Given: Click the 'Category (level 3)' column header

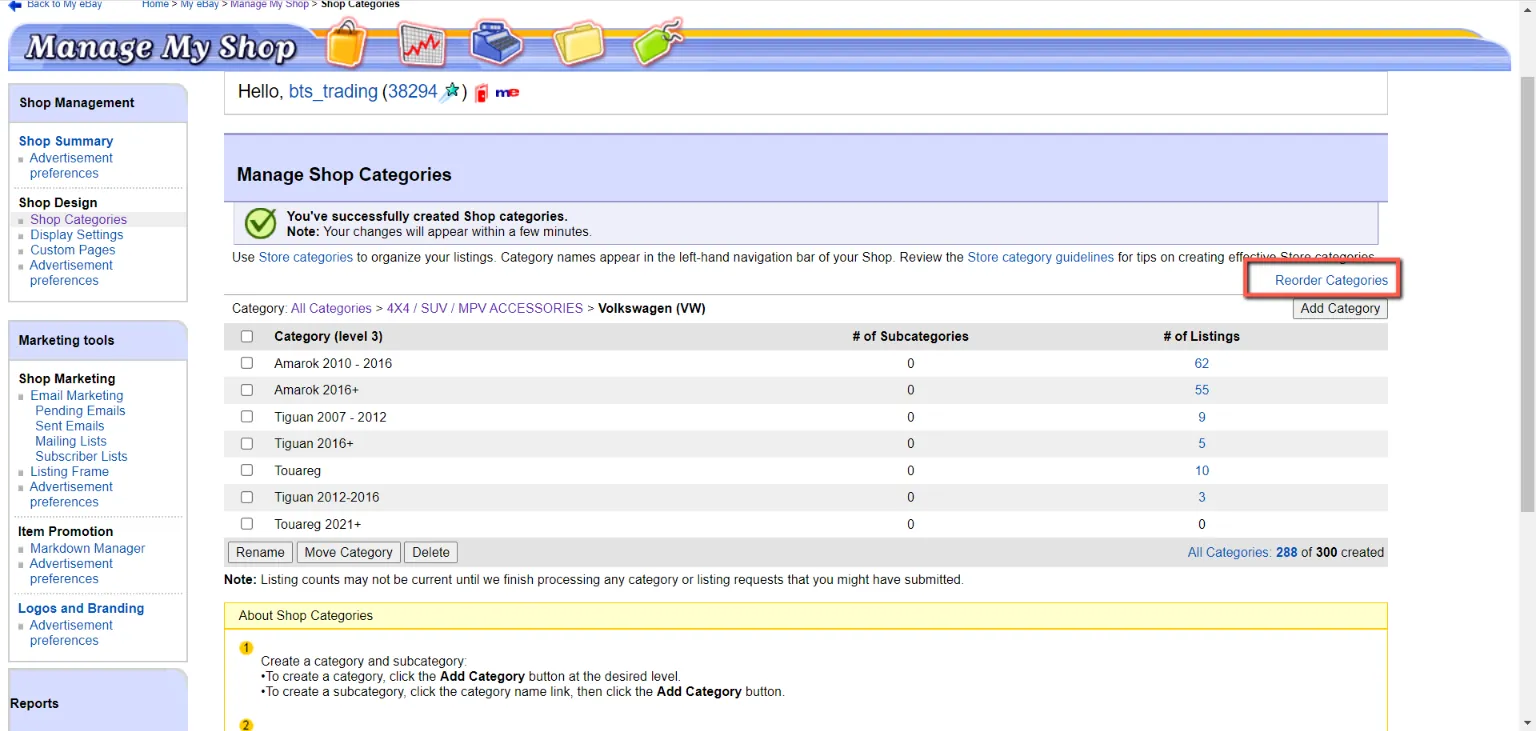Looking at the screenshot, I should coord(328,337).
